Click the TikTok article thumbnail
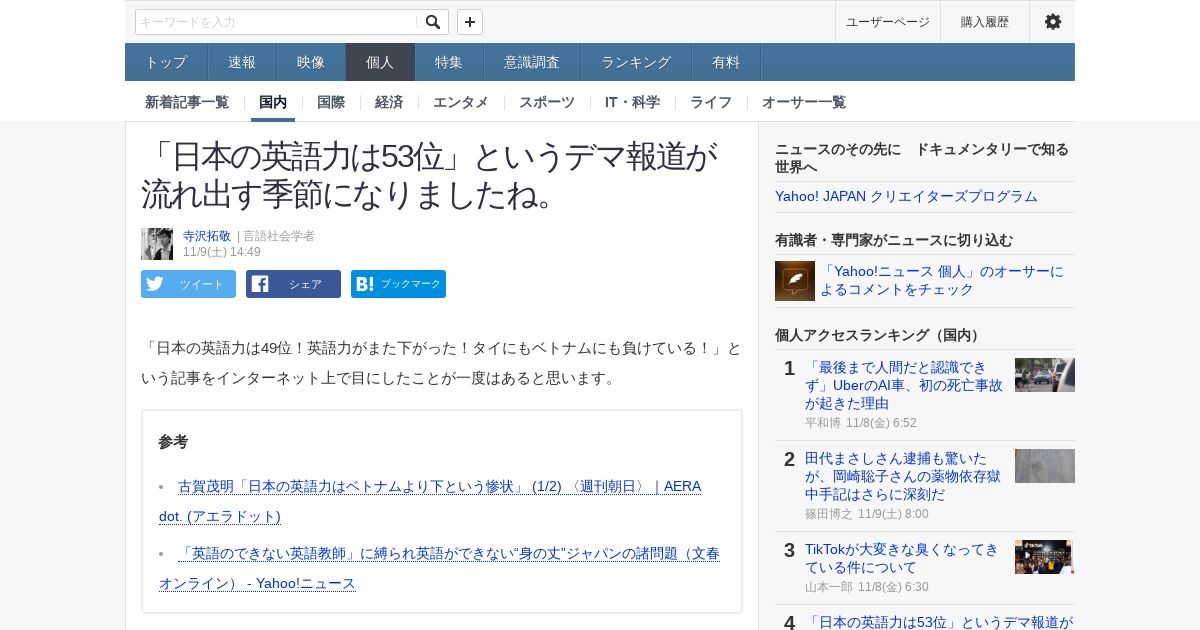The width and height of the screenshot is (1200, 630). coord(1045,557)
